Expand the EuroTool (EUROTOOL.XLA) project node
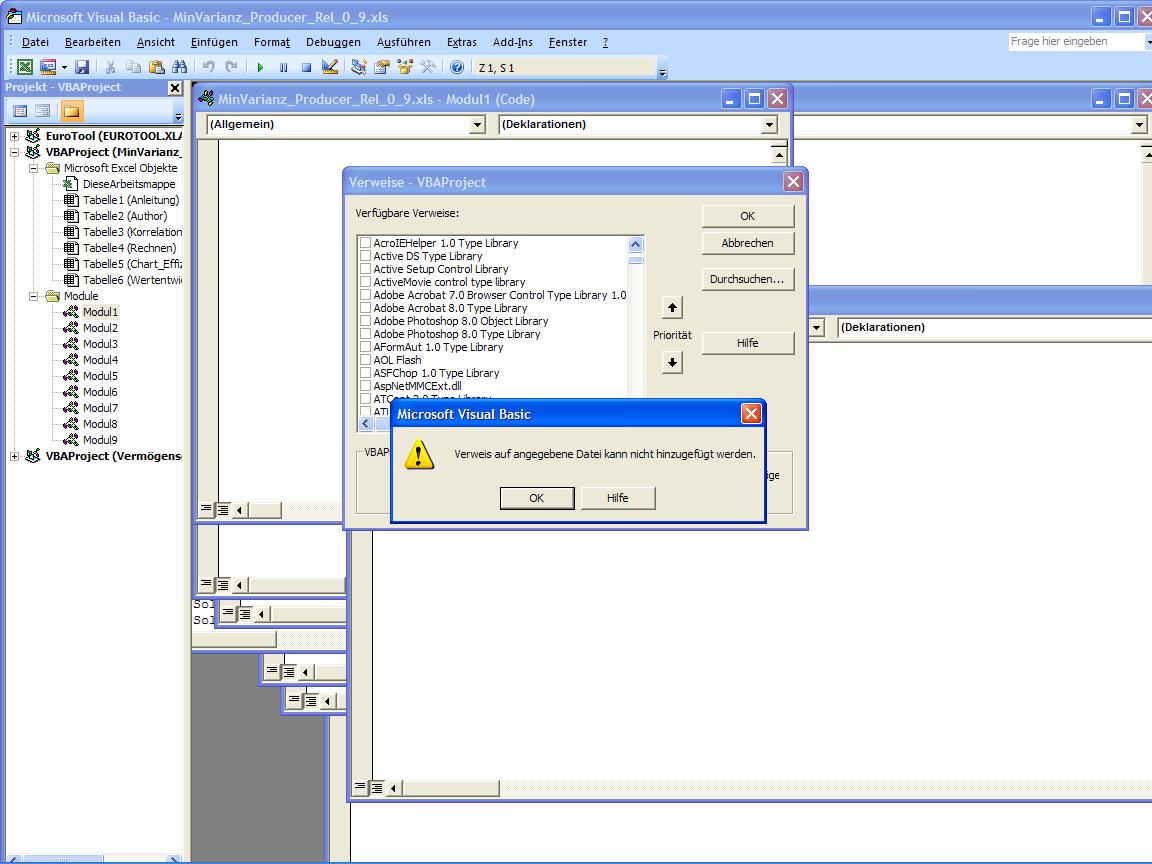1152x864 pixels. coord(14,136)
